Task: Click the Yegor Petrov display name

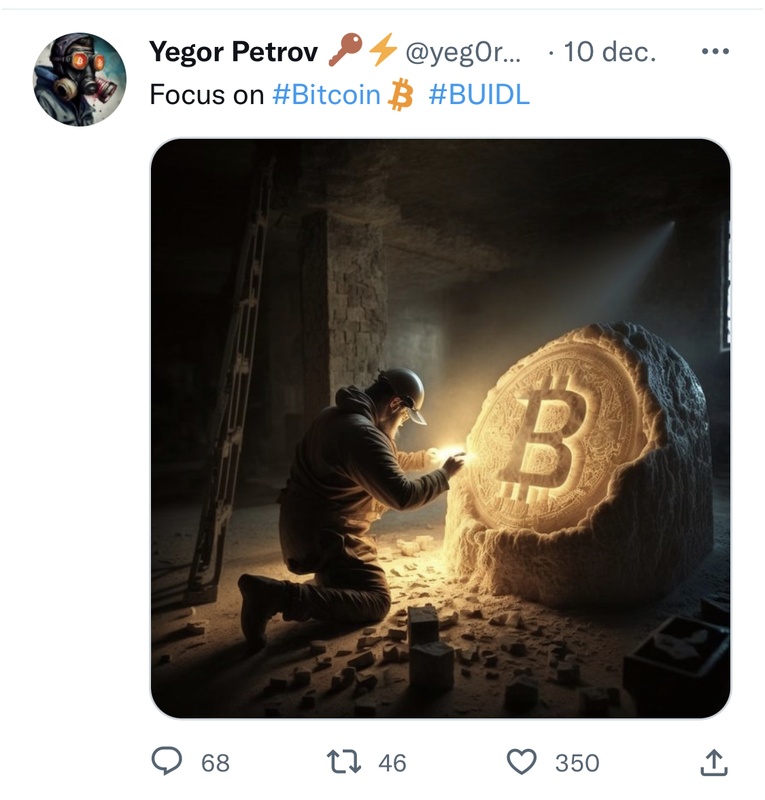Action: click(233, 51)
